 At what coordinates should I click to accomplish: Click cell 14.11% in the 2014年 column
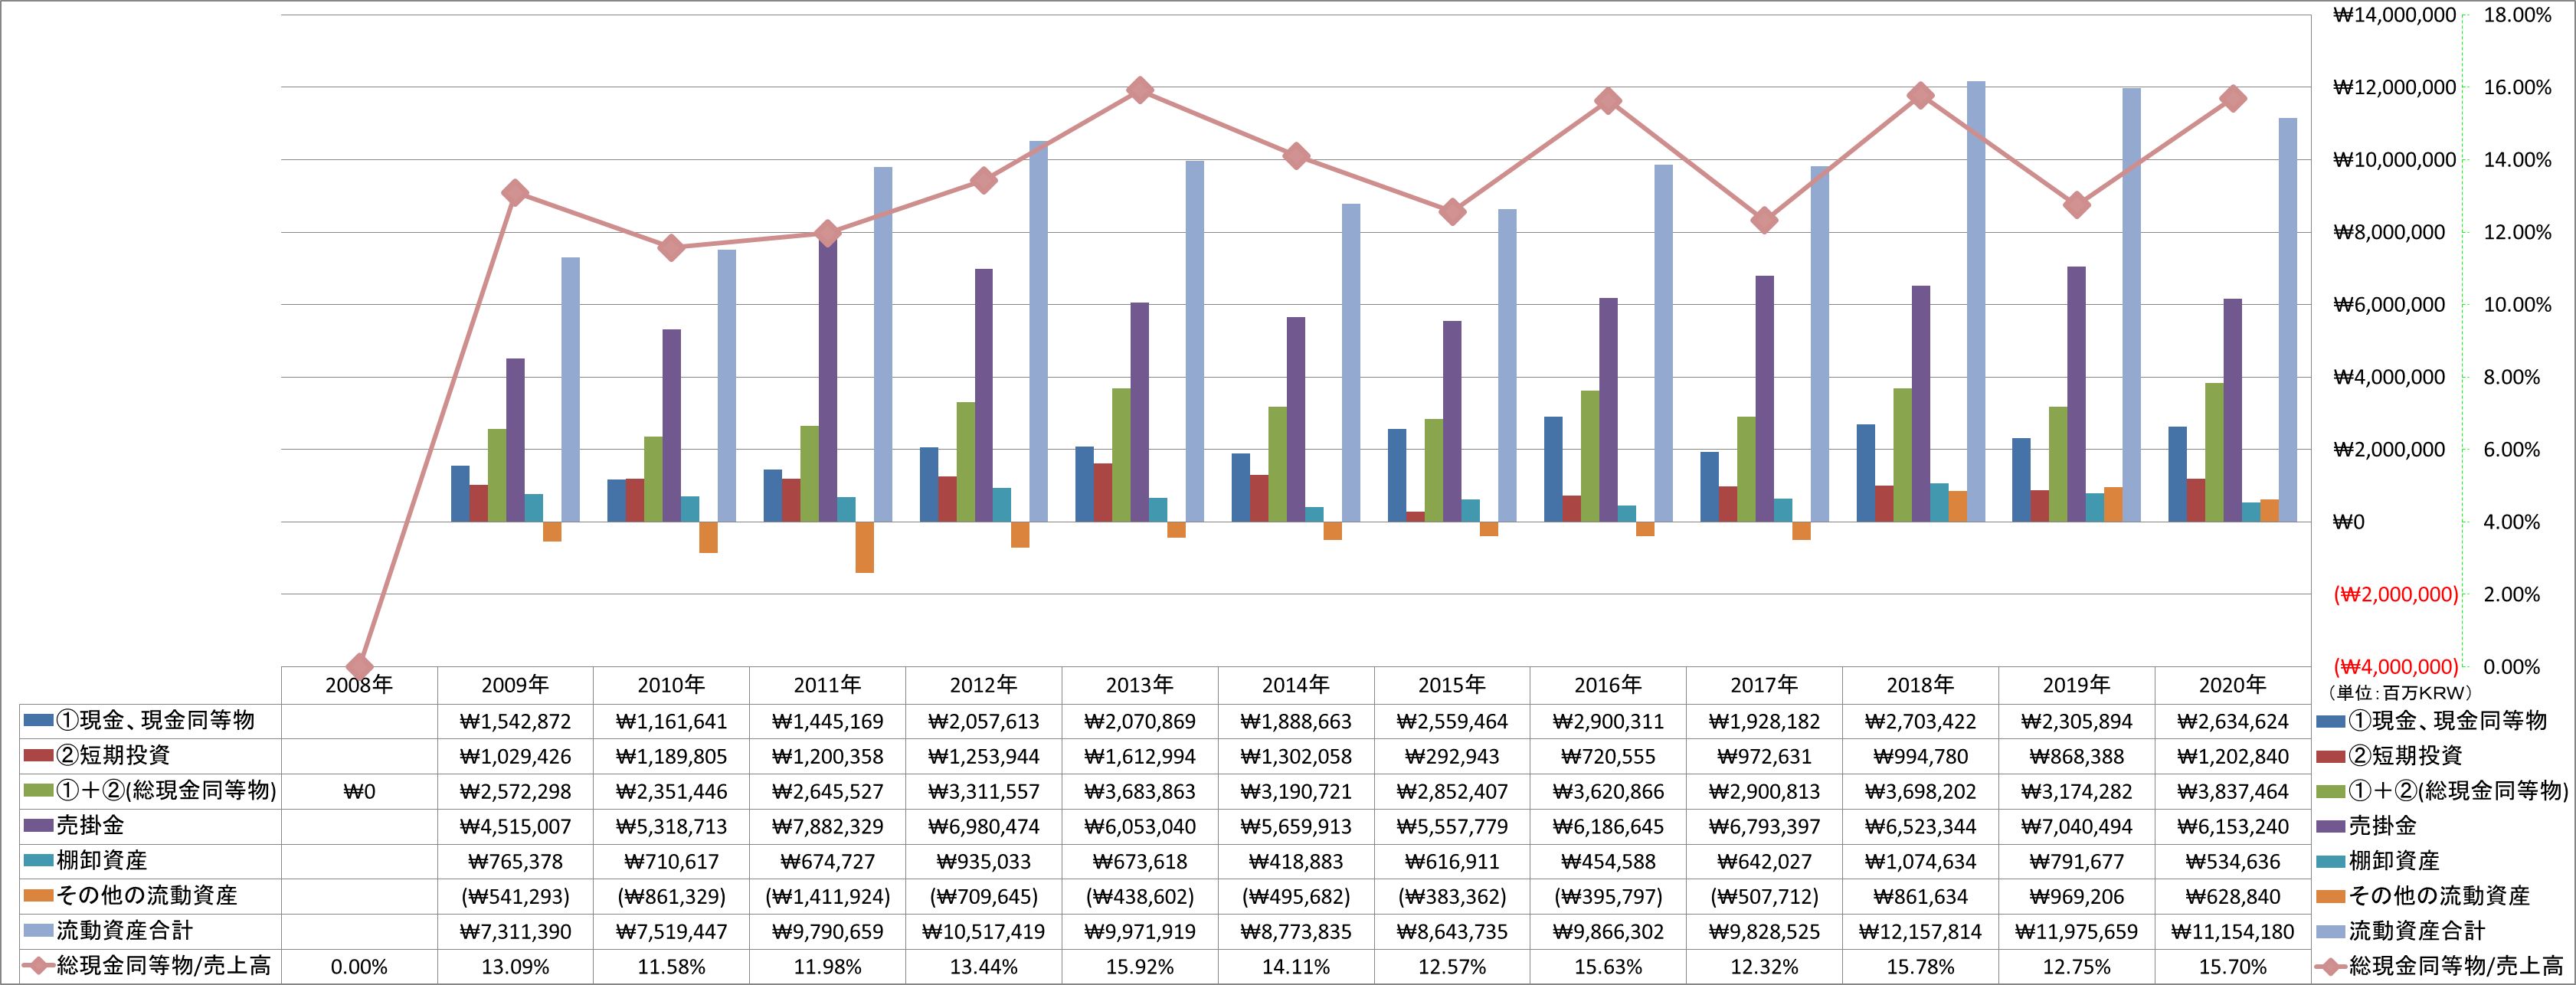tap(1296, 967)
